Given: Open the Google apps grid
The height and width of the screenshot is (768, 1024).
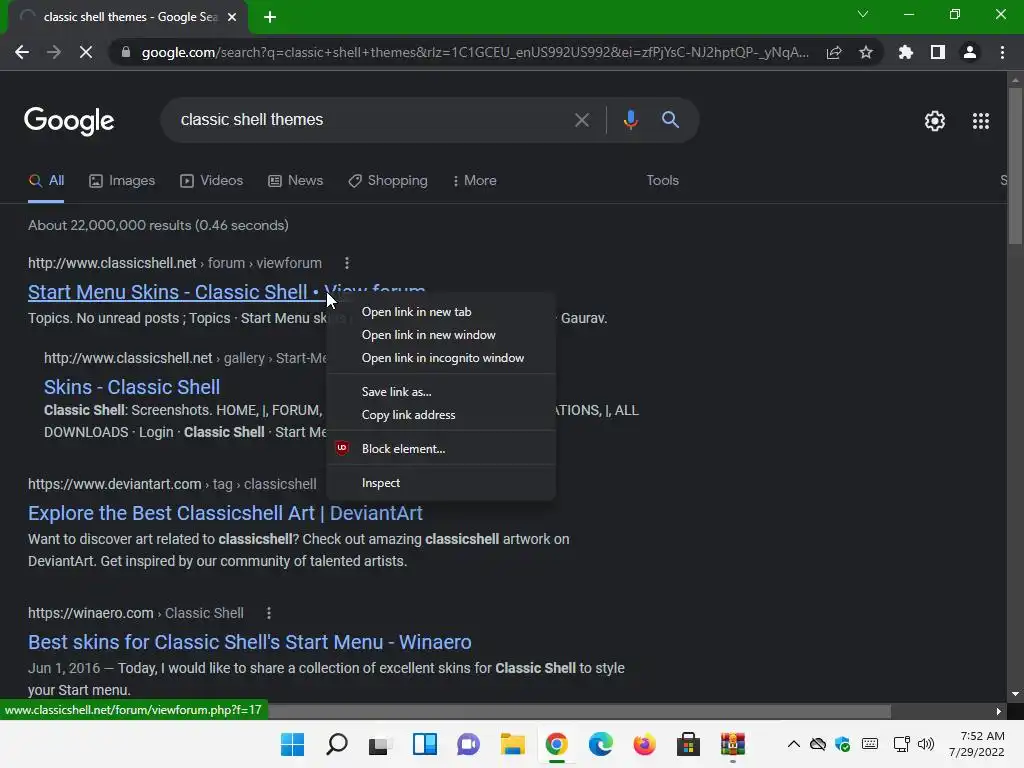Looking at the screenshot, I should pos(981,121).
